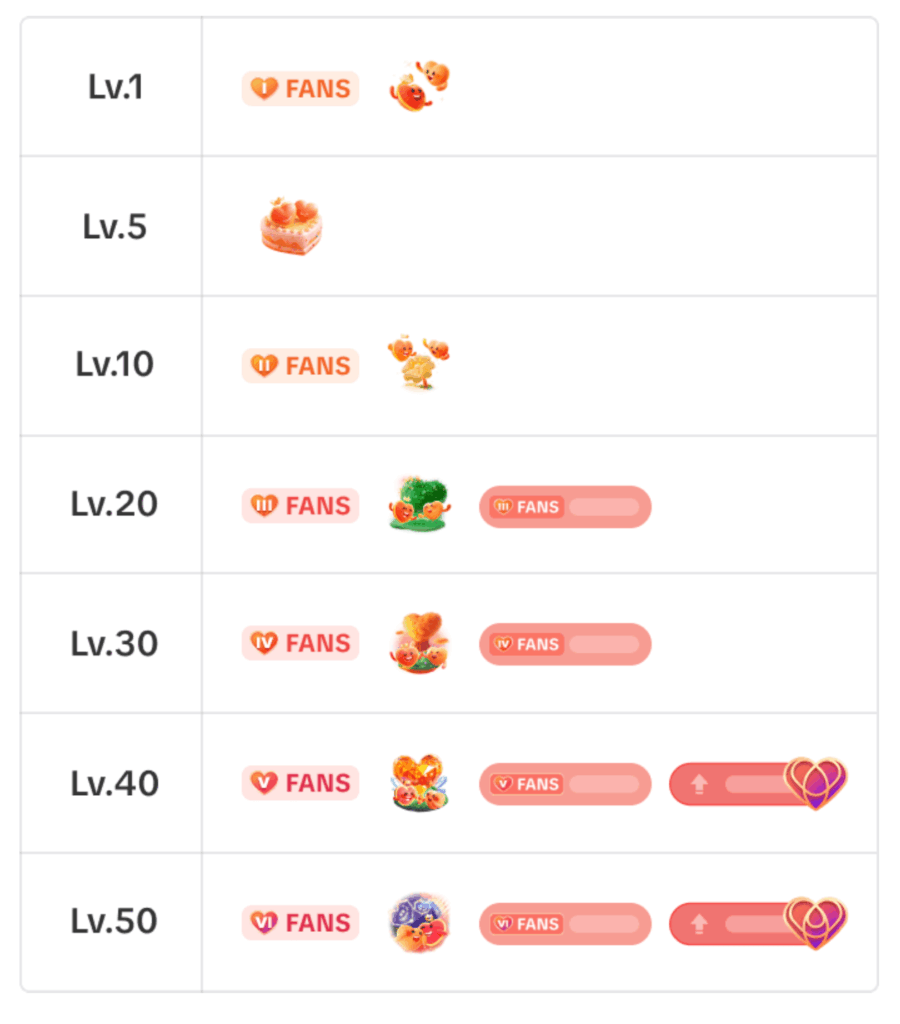The image size is (900, 1024).
Task: Click the Lv.30 FANS IV badge
Action: pos(300,643)
